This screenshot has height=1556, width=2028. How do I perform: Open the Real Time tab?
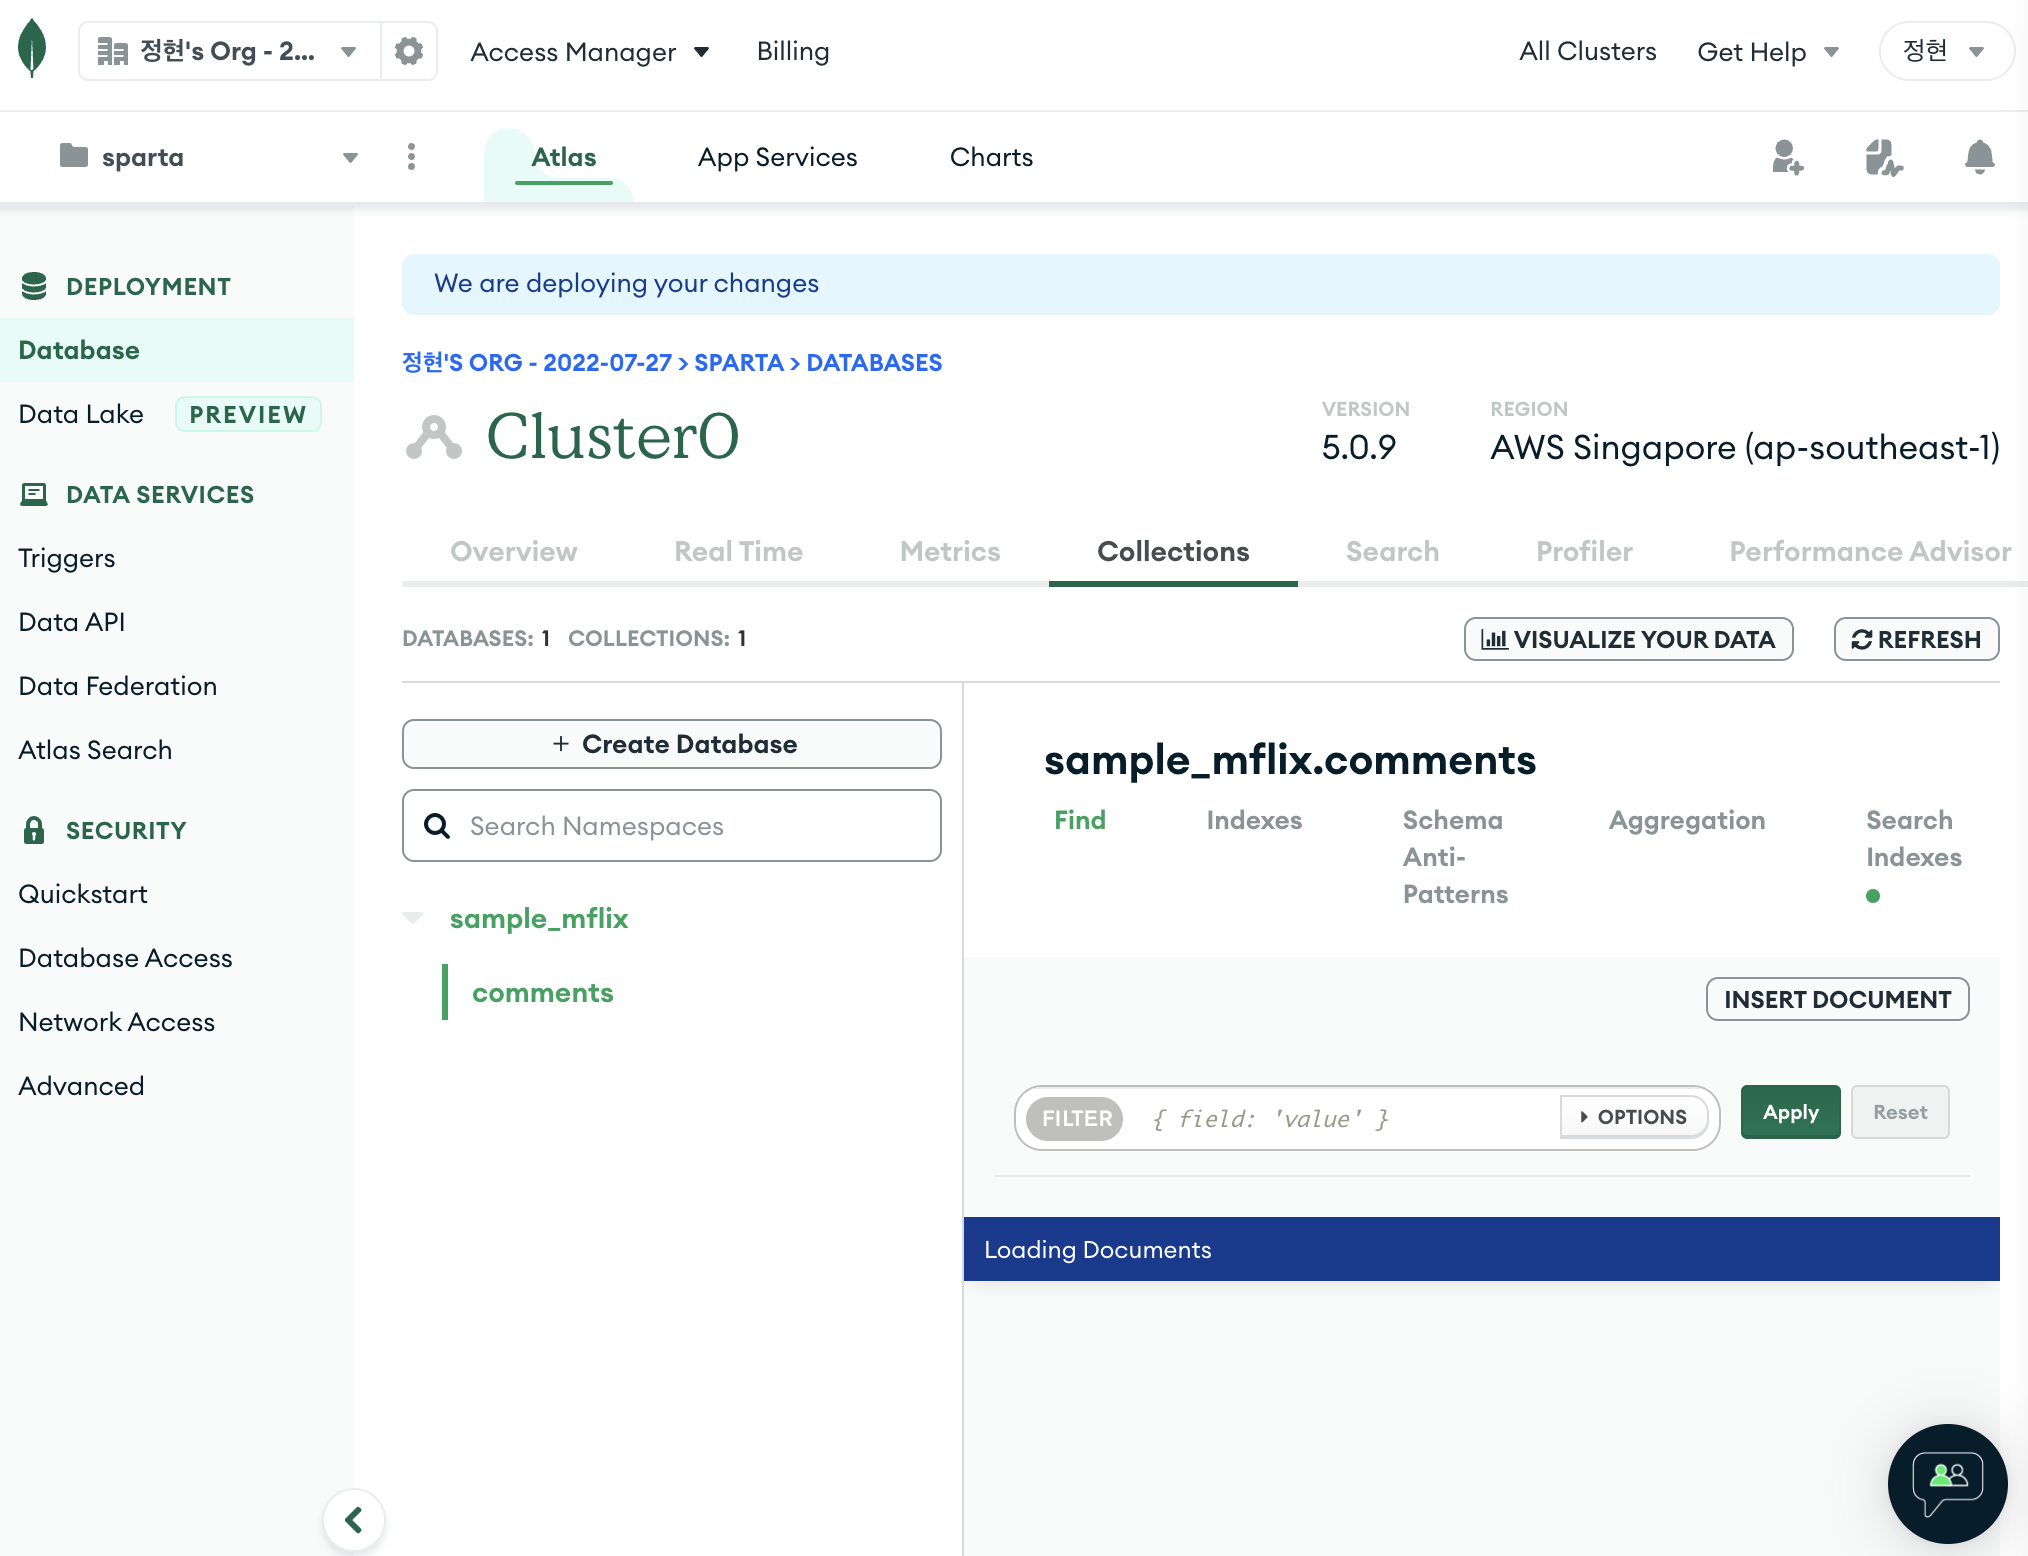pos(739,551)
